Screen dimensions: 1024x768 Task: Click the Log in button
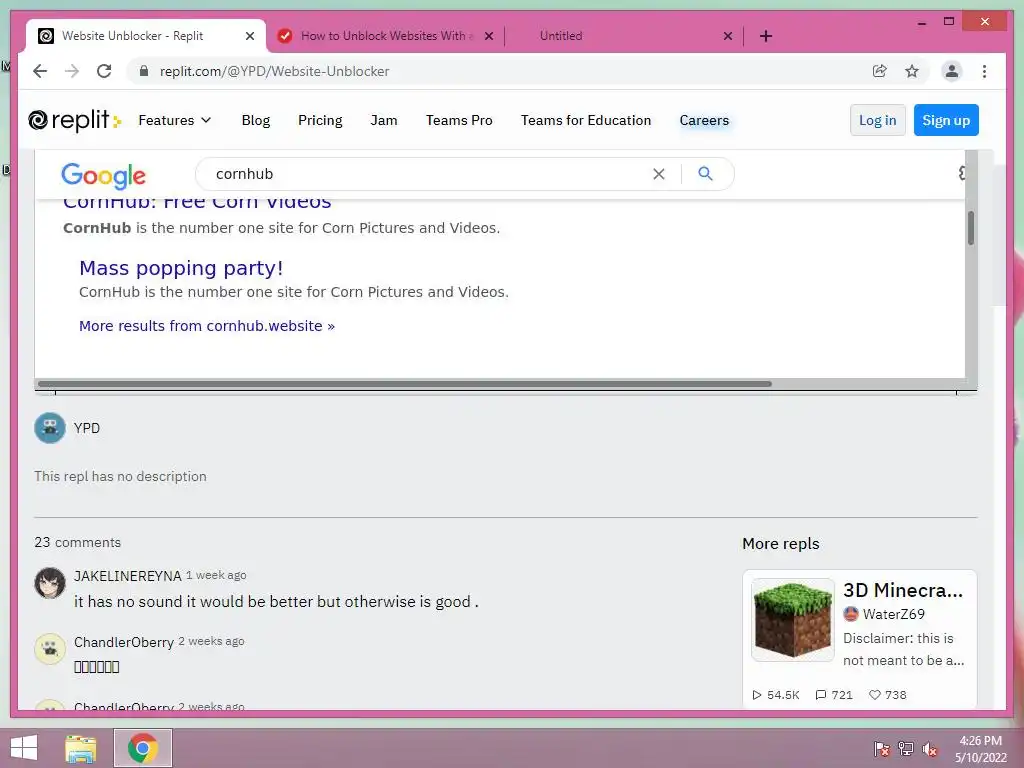(x=878, y=120)
